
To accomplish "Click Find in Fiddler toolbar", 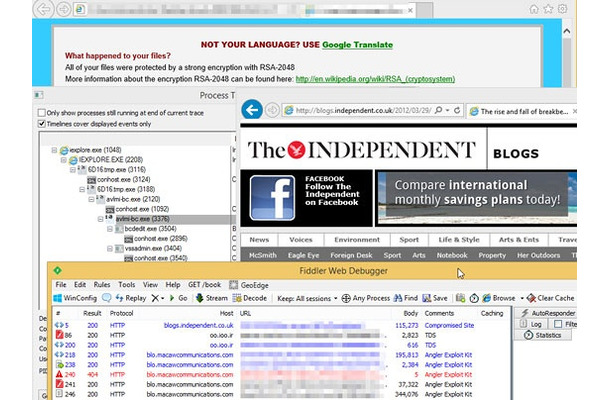I will coord(406,298).
